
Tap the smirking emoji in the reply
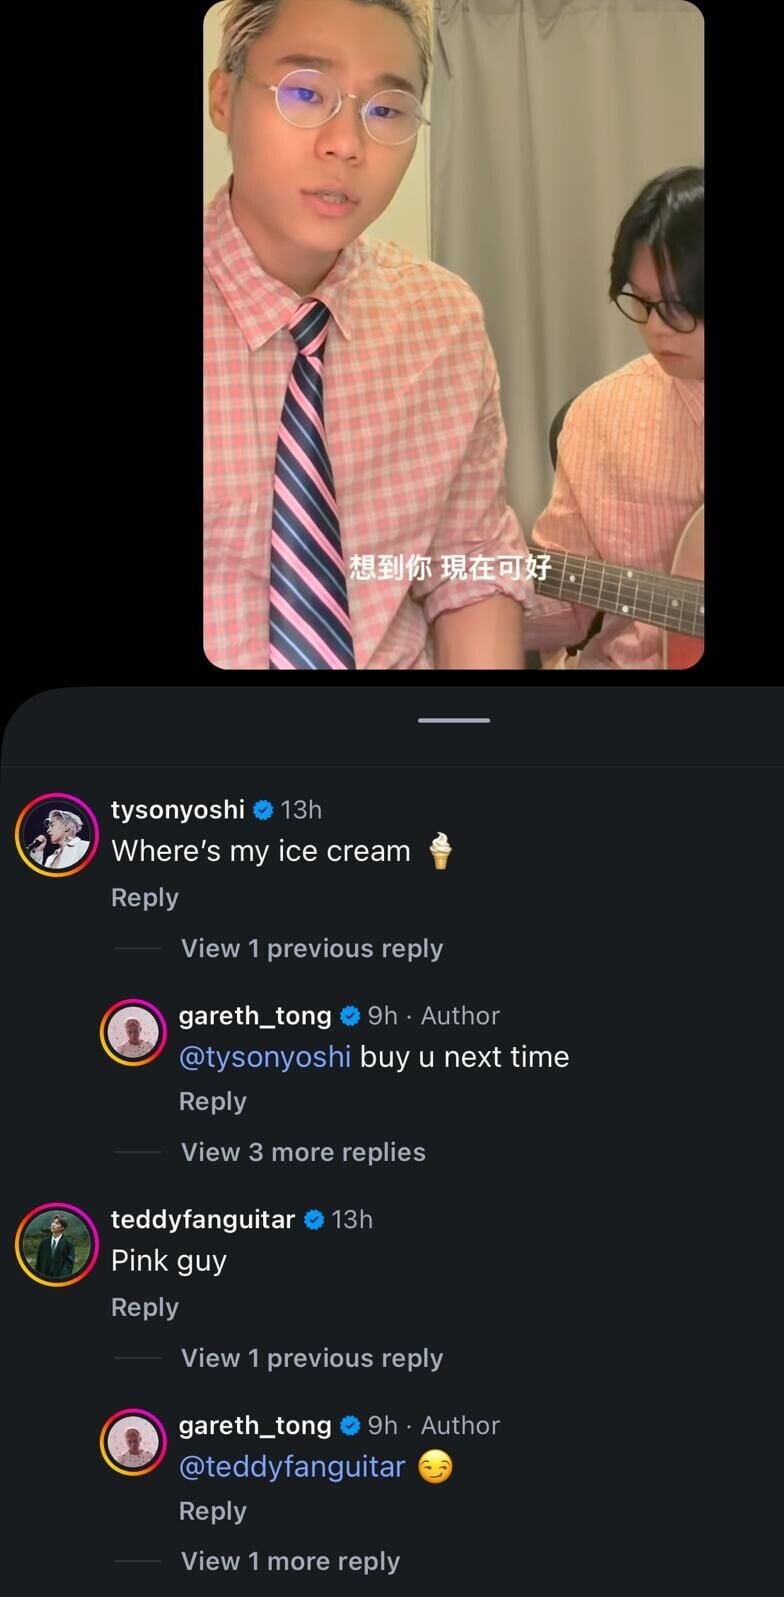coord(435,1467)
